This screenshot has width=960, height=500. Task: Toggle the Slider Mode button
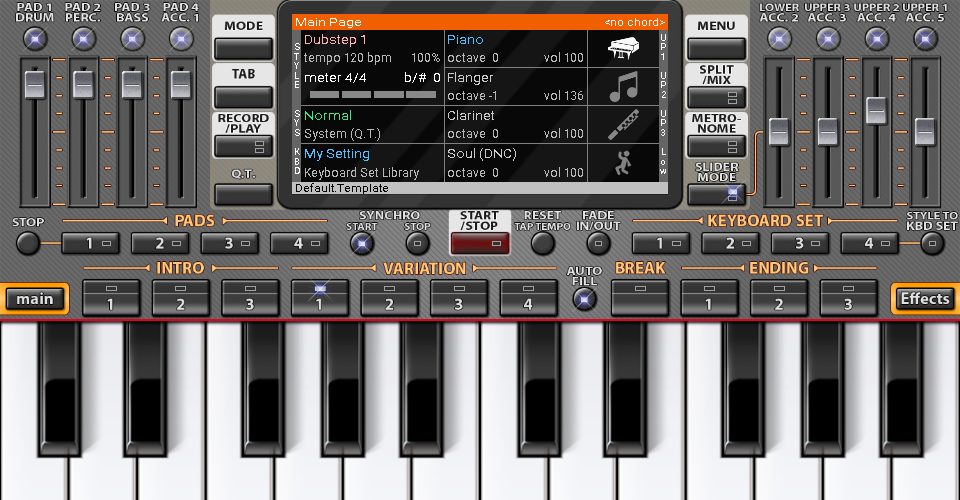click(x=716, y=195)
